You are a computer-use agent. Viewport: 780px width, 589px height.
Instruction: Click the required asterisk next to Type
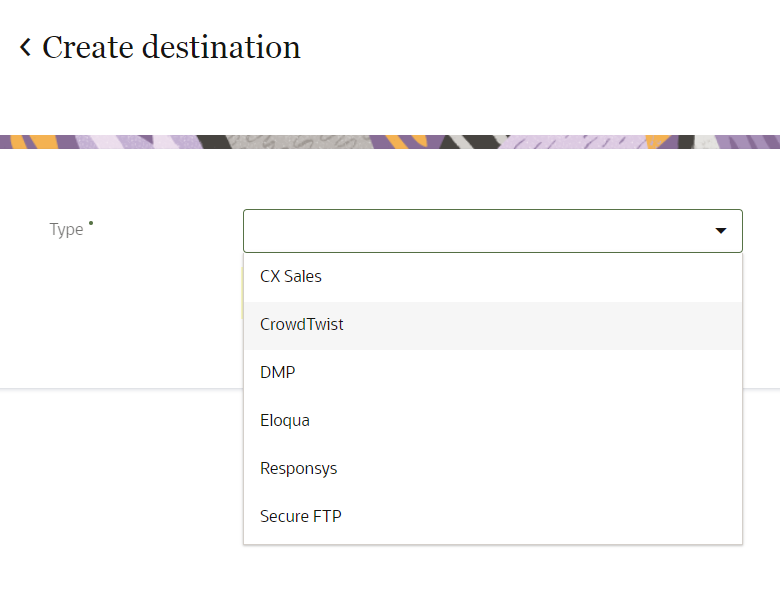point(91,223)
